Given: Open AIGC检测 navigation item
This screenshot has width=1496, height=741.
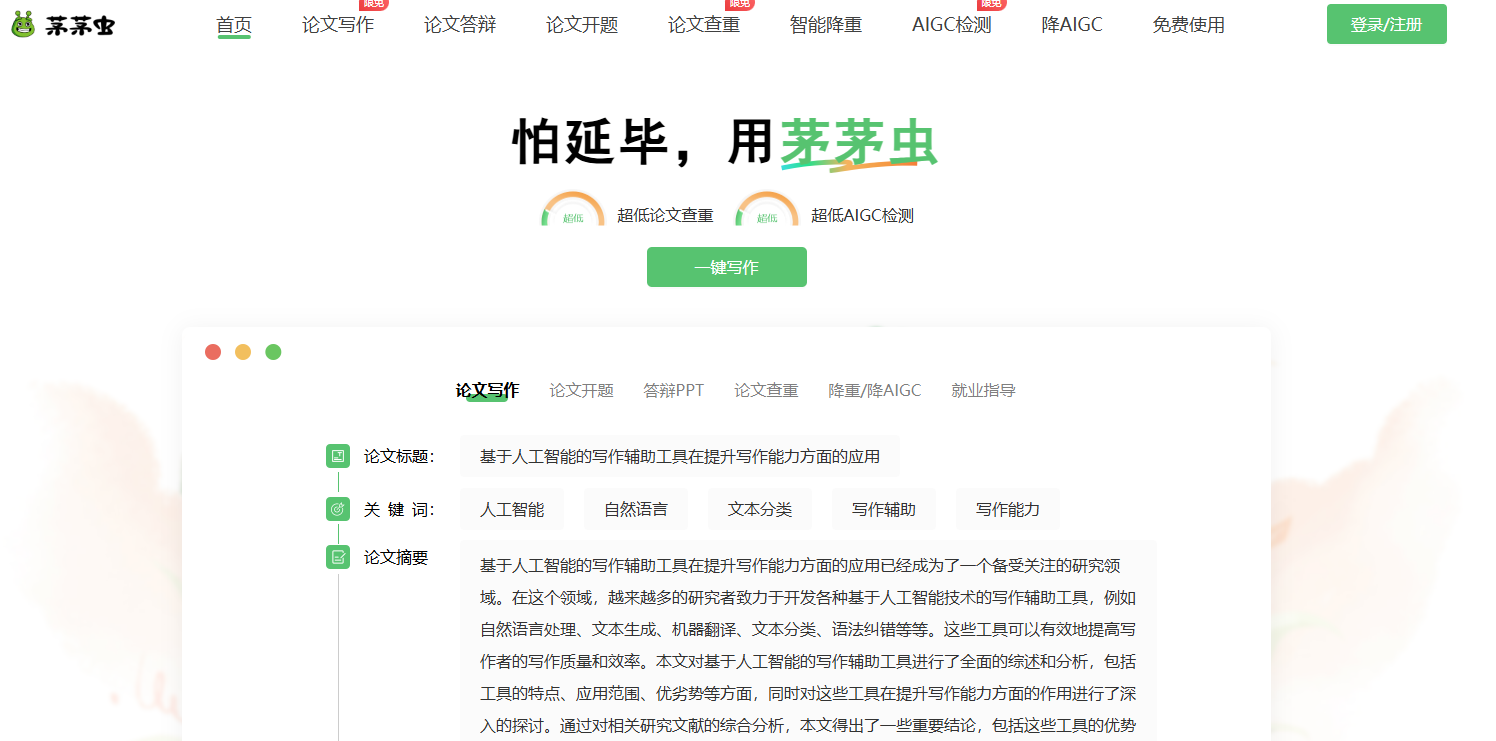Looking at the screenshot, I should click(952, 25).
